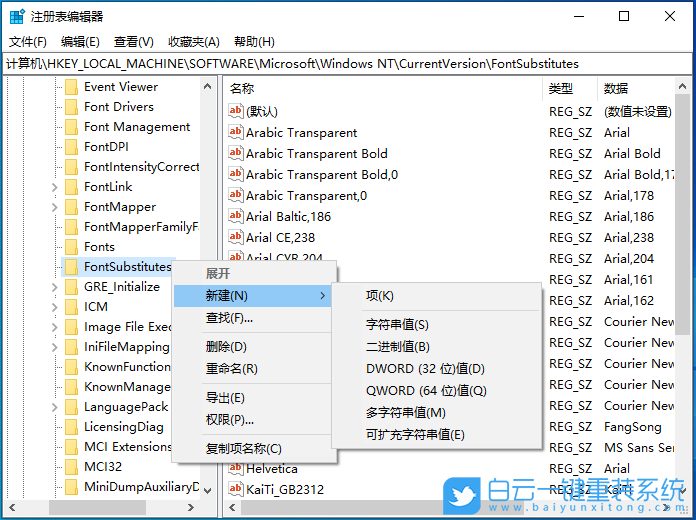
Task: Click the icon of the (默认) value
Action: 236,111
